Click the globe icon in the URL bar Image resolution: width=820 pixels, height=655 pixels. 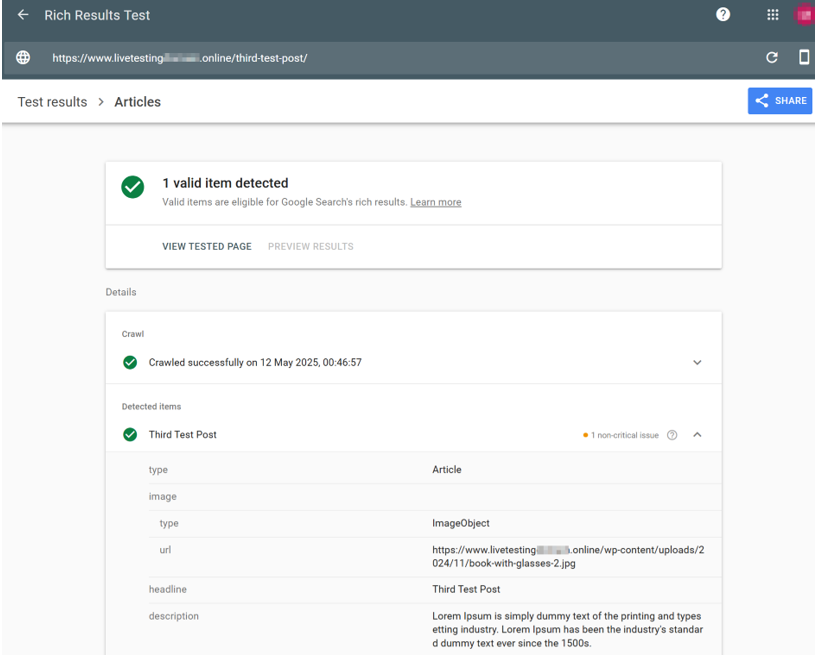[x=22, y=57]
